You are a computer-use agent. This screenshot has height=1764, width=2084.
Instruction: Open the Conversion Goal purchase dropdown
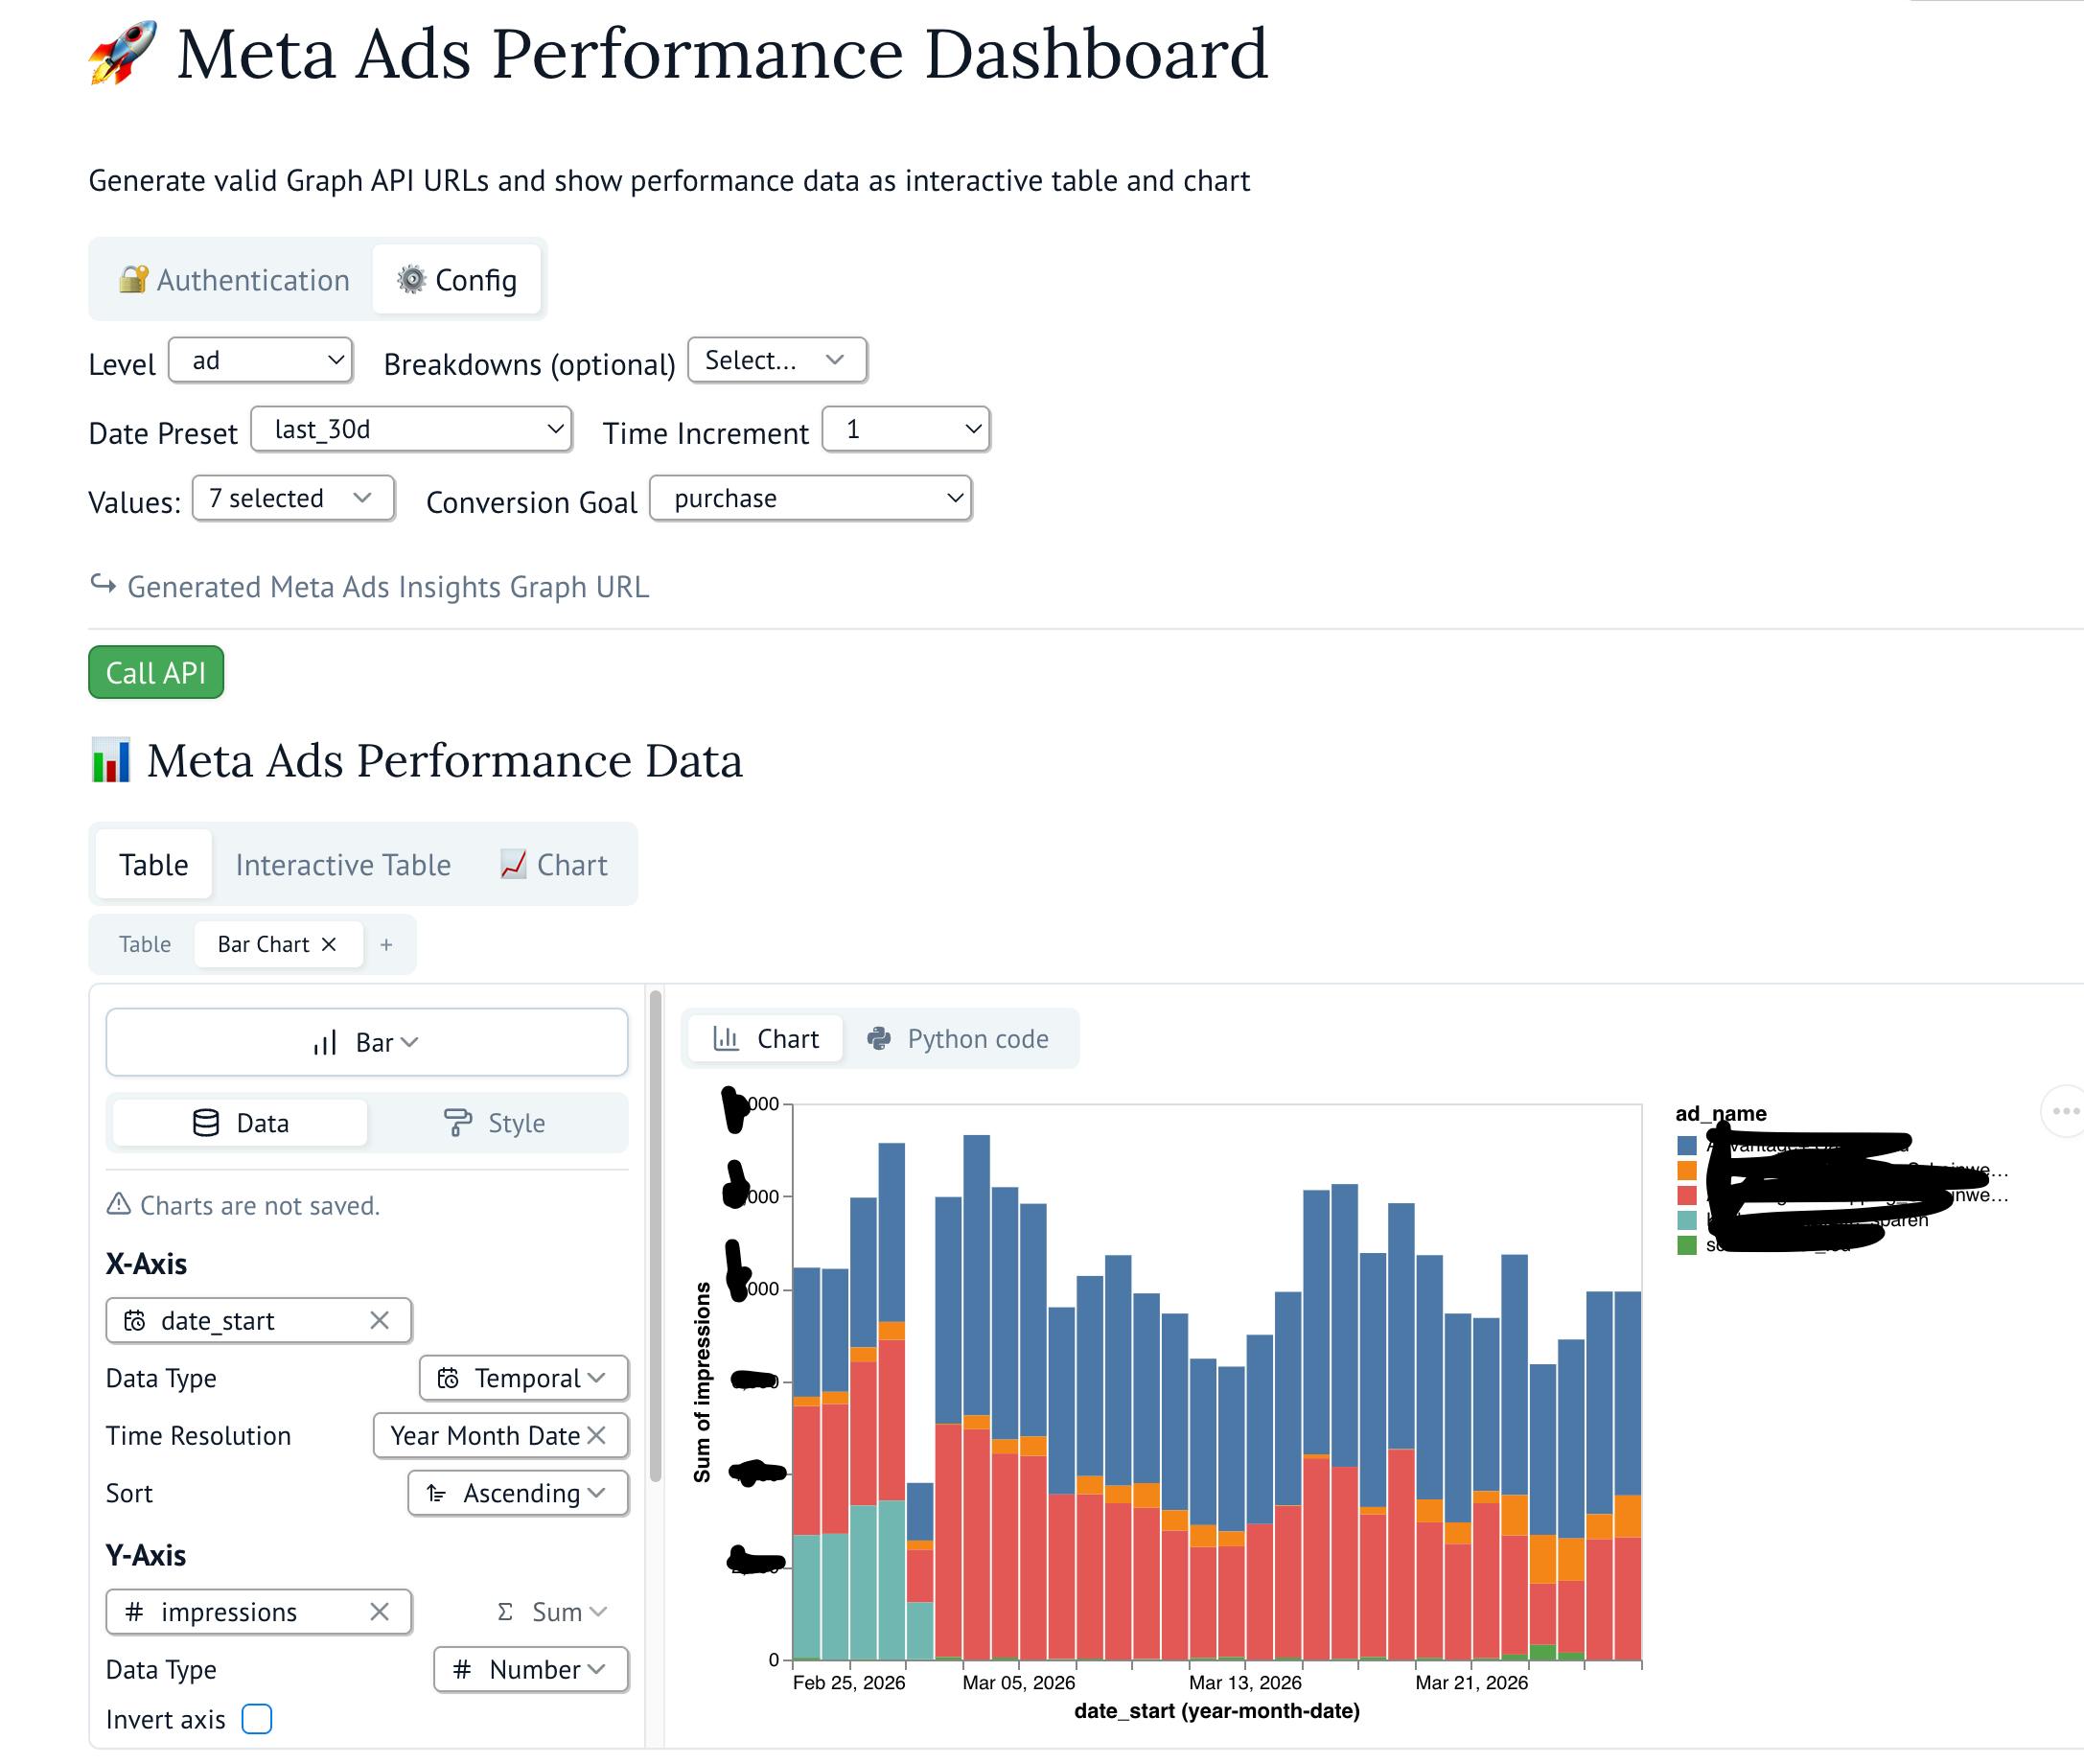coord(811,498)
